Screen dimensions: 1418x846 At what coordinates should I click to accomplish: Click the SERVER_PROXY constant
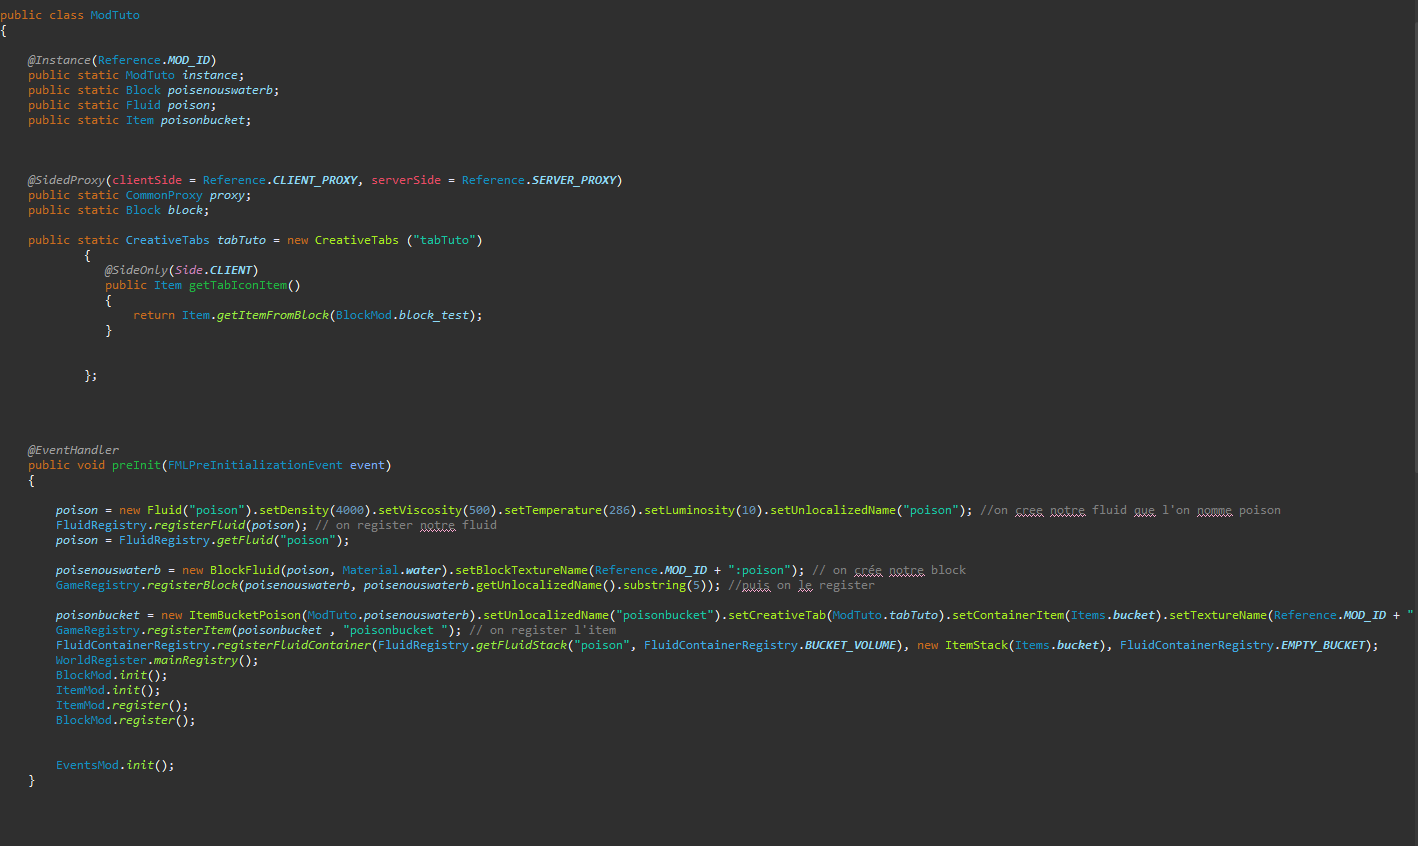pyautogui.click(x=574, y=180)
